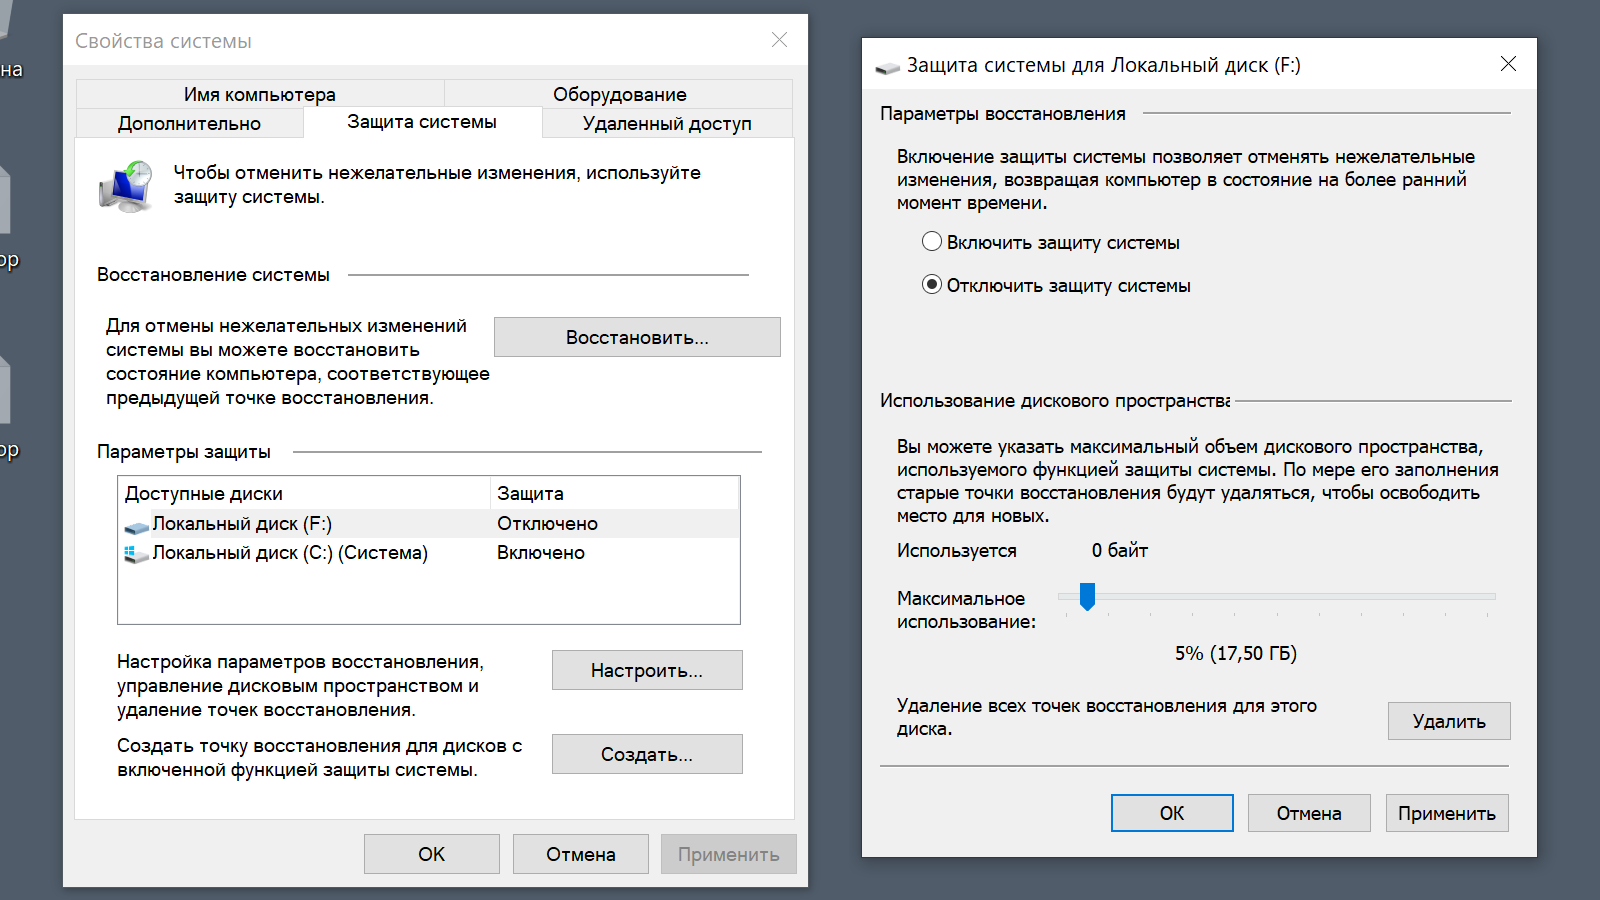Image resolution: width=1600 pixels, height=900 pixels.
Task: Open the Оборудование tab
Action: 619,94
